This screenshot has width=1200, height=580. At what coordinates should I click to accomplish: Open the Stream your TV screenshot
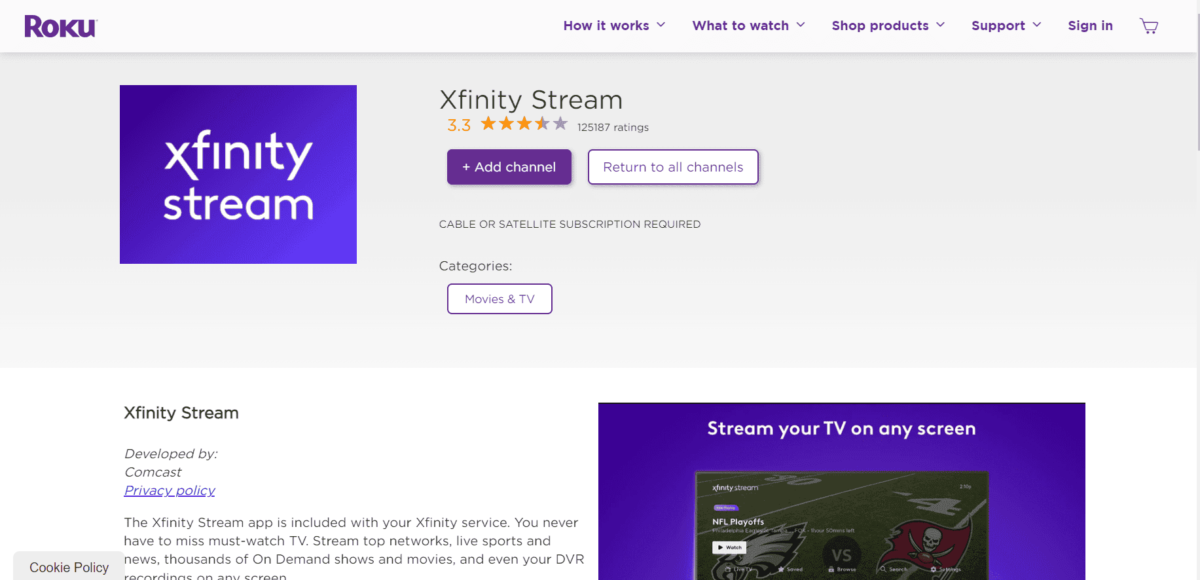(x=841, y=491)
